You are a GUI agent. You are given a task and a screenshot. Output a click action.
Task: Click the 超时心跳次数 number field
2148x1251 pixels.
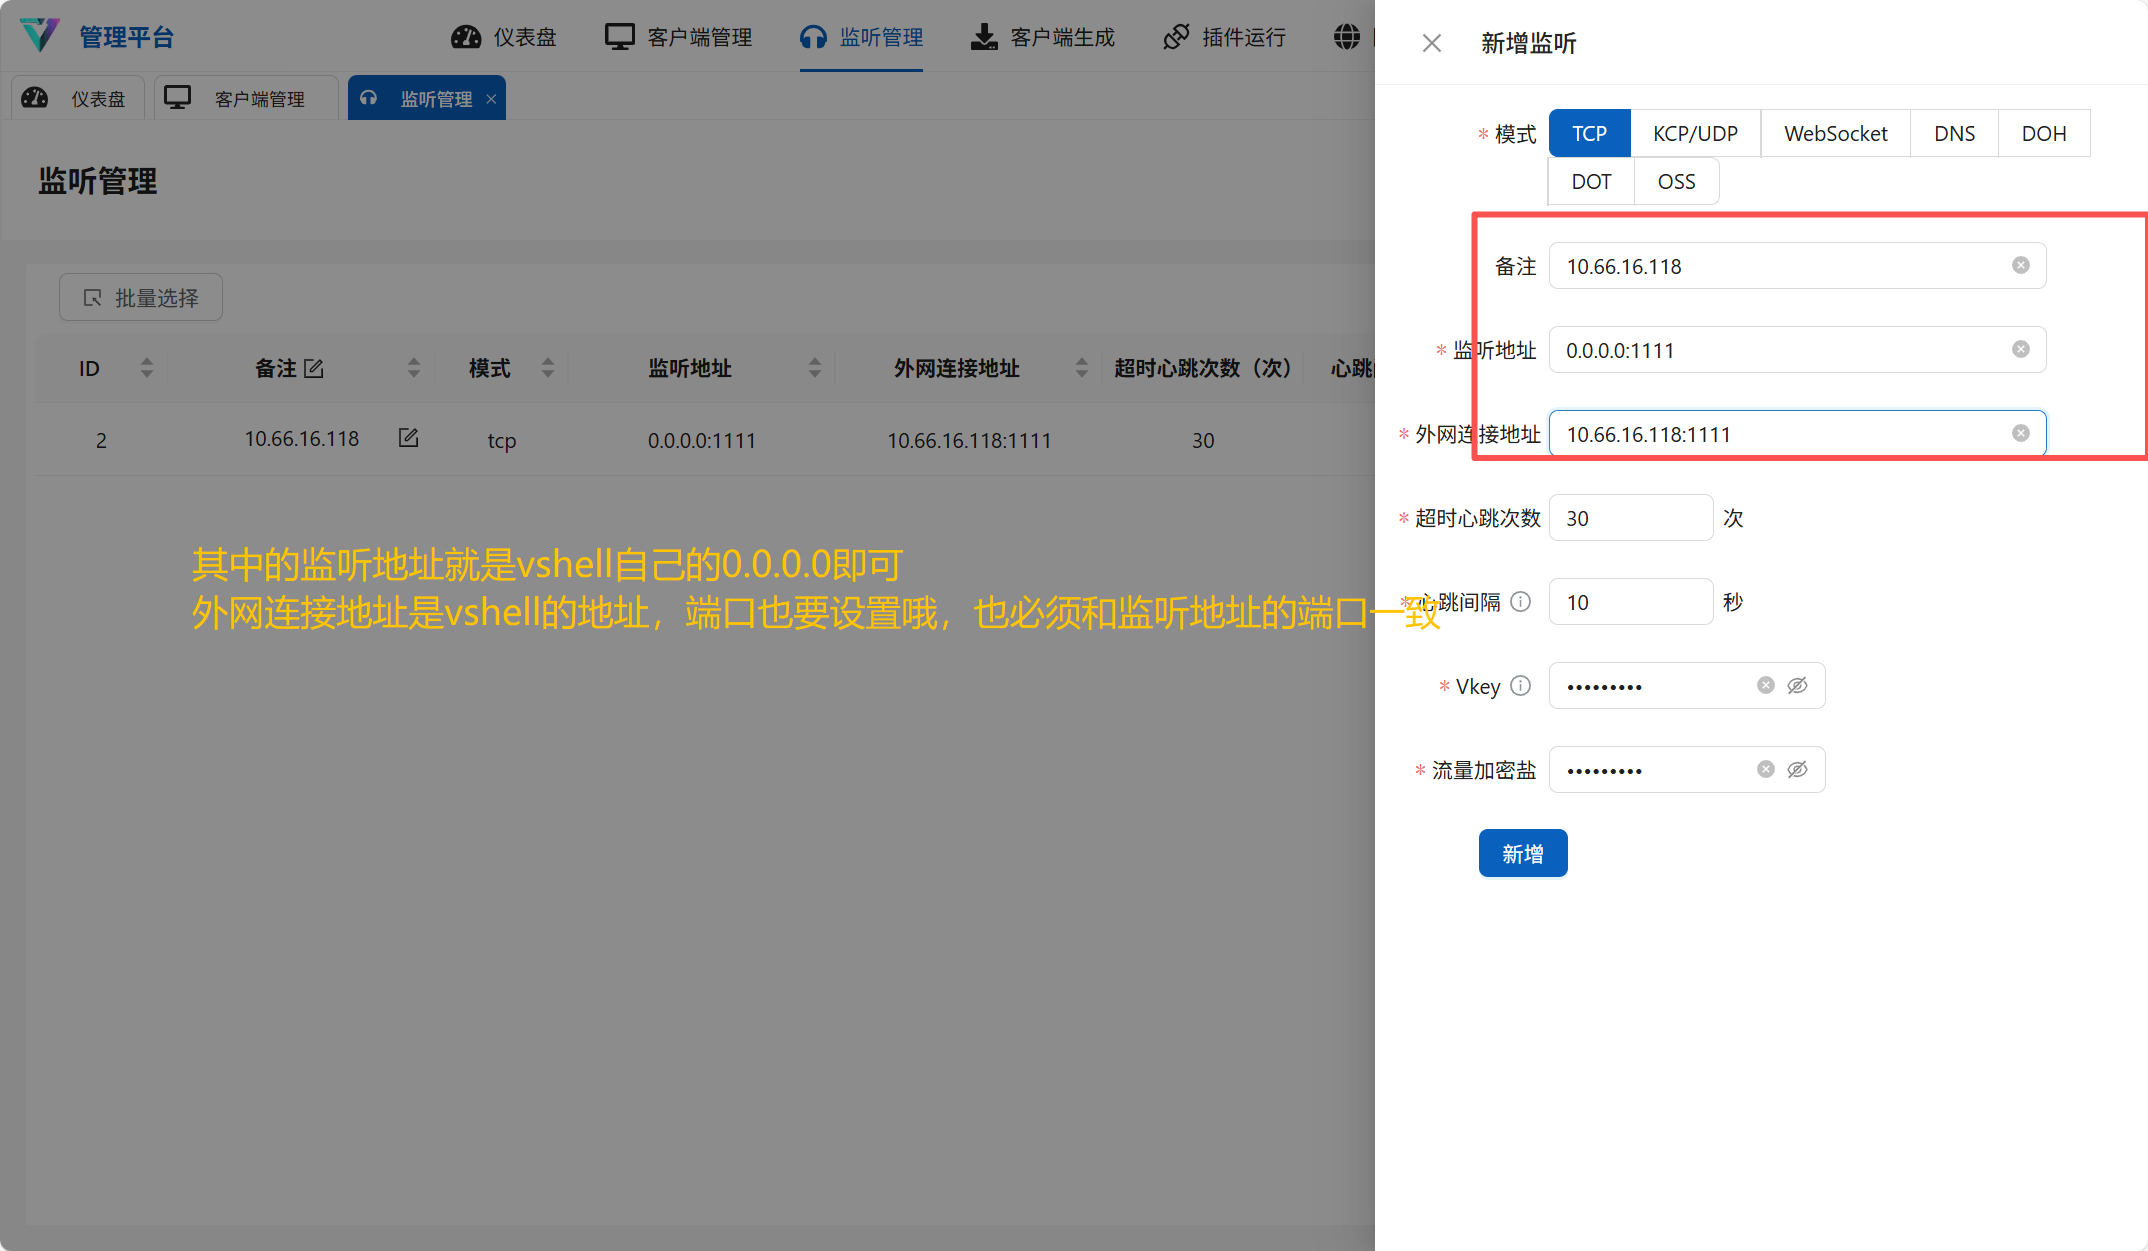tap(1630, 518)
